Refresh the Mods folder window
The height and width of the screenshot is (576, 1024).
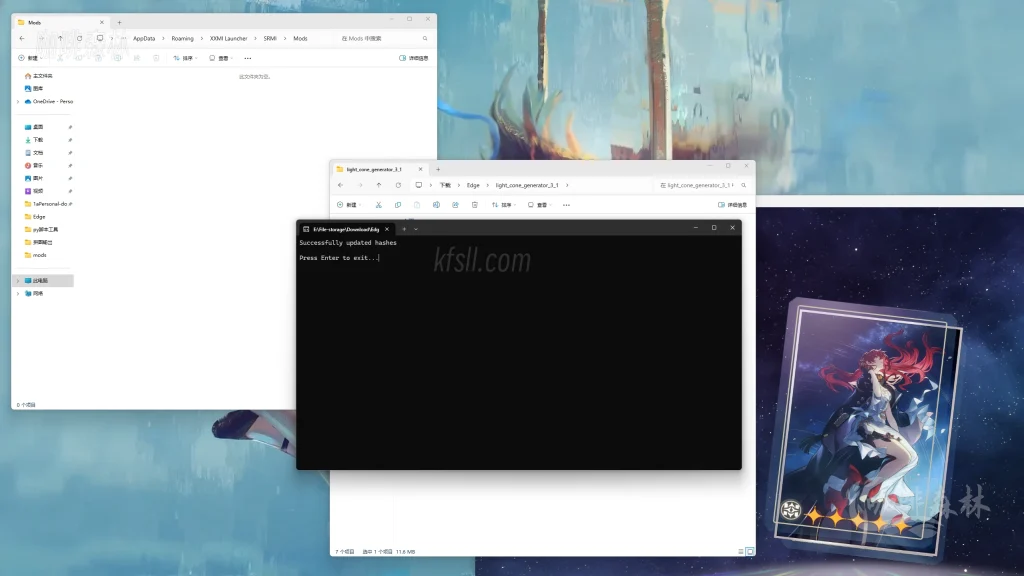click(79, 38)
